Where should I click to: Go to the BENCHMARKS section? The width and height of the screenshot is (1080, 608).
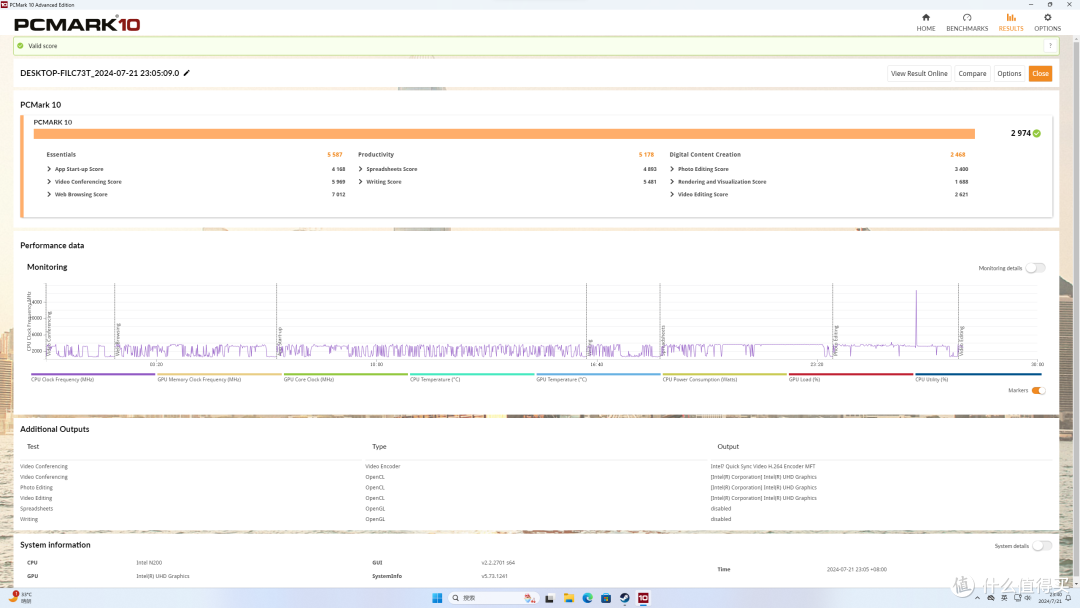click(x=966, y=22)
